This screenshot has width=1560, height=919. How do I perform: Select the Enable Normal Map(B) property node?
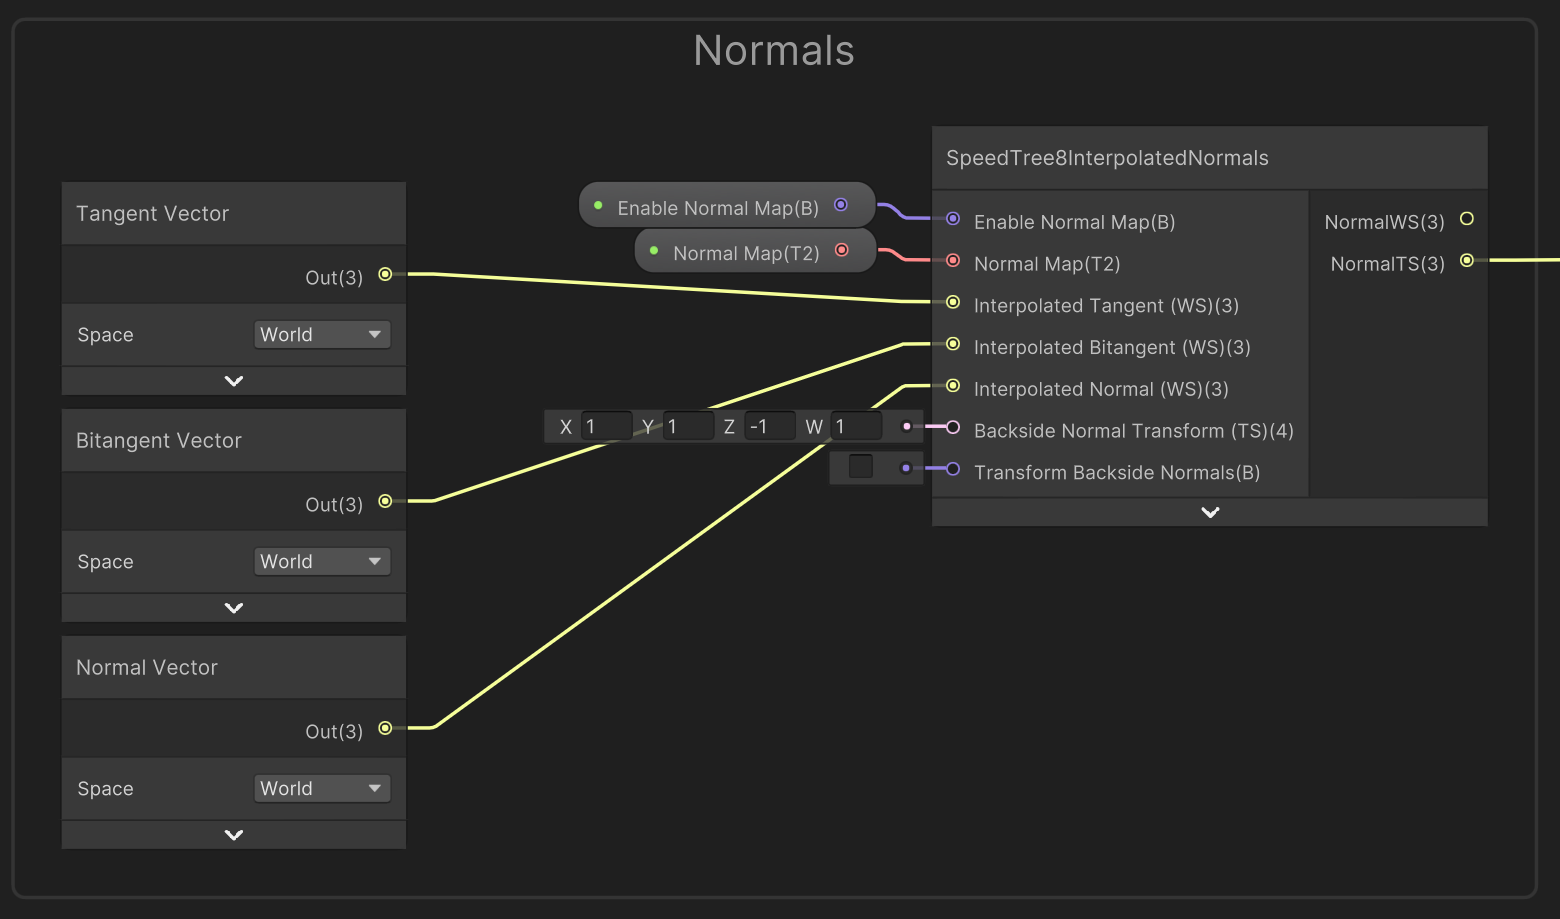click(x=727, y=205)
